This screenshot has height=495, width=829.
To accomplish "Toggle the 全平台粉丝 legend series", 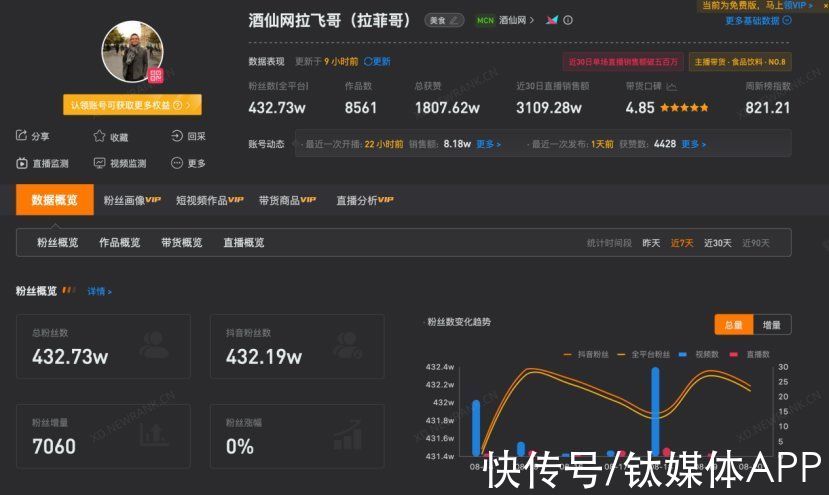I will 643,354.
